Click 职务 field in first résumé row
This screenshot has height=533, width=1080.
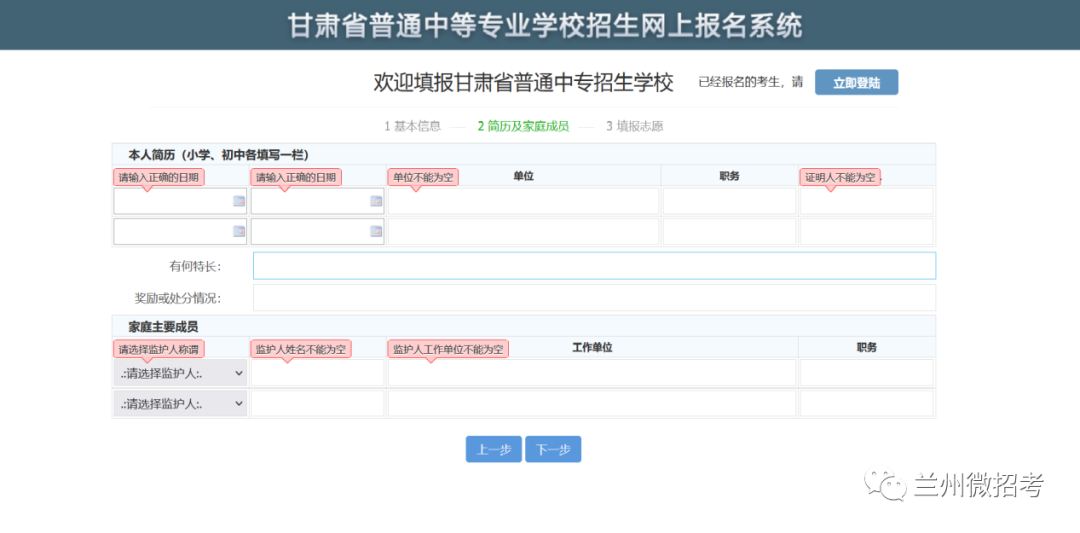(x=729, y=202)
